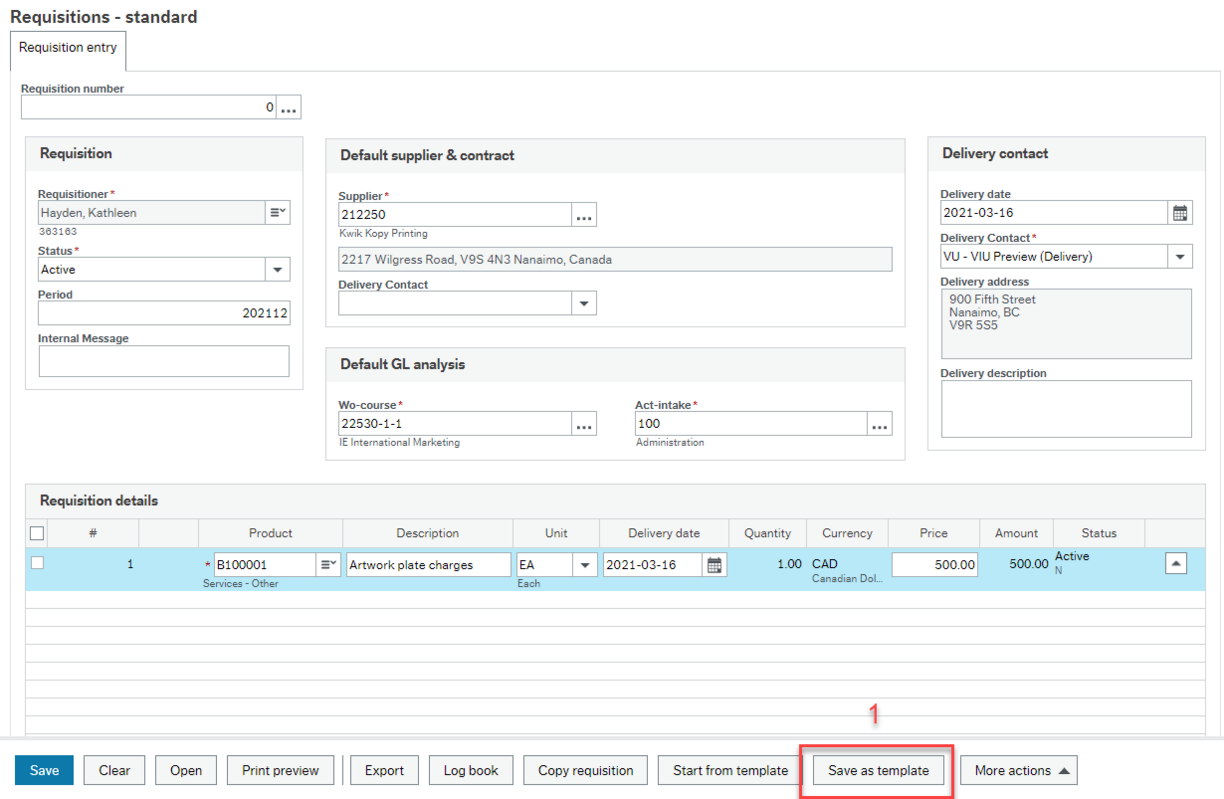
Task: Open the Wo-course lookup ellipsis
Action: click(583, 423)
